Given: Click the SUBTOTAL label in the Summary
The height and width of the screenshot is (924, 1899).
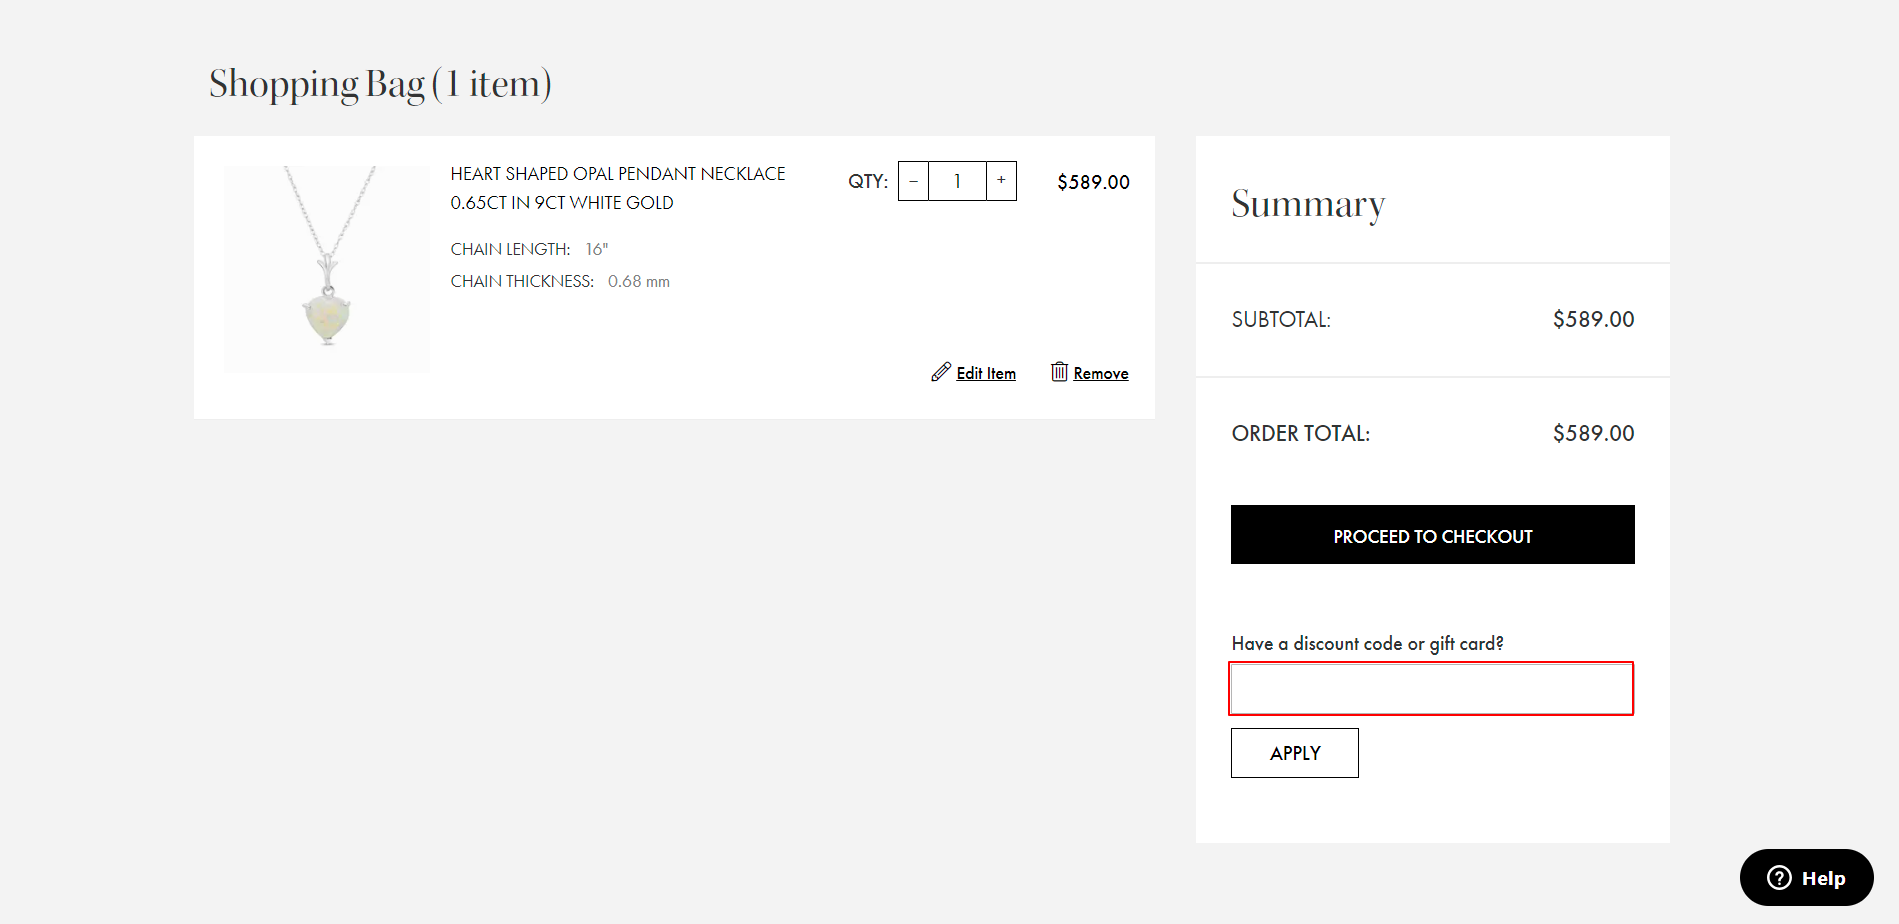Looking at the screenshot, I should pyautogui.click(x=1281, y=319).
